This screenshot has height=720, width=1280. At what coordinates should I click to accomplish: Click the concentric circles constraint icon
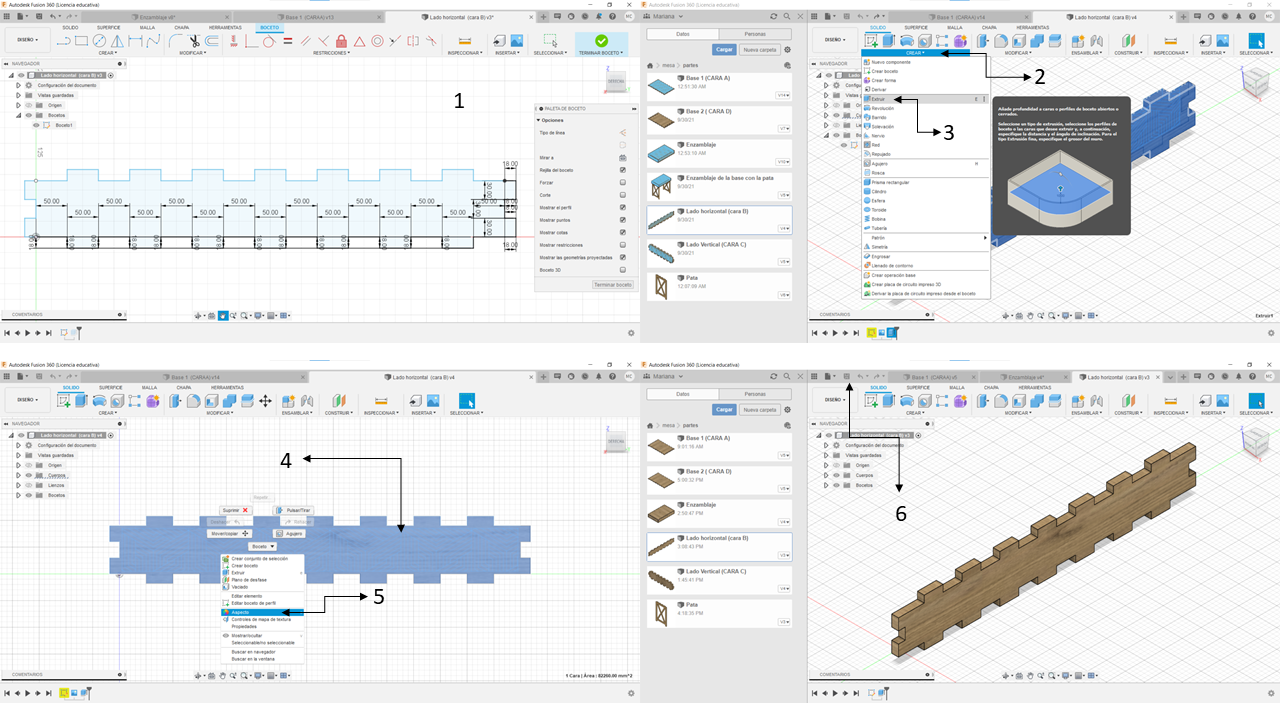[377, 41]
